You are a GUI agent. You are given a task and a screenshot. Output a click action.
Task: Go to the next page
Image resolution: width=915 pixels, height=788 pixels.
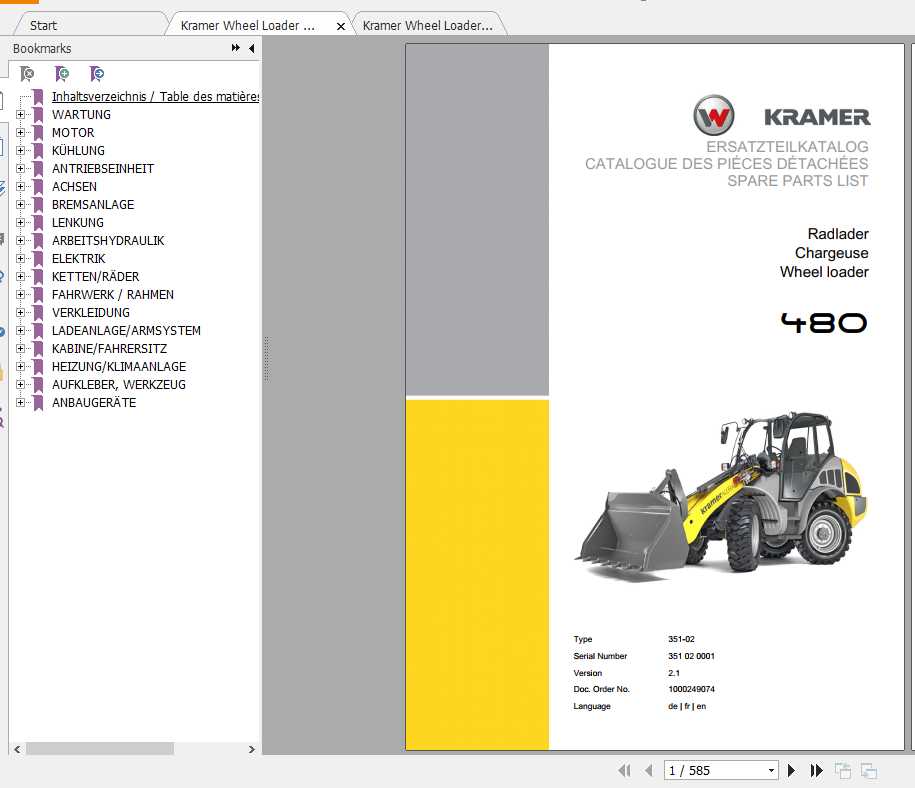[x=791, y=770]
